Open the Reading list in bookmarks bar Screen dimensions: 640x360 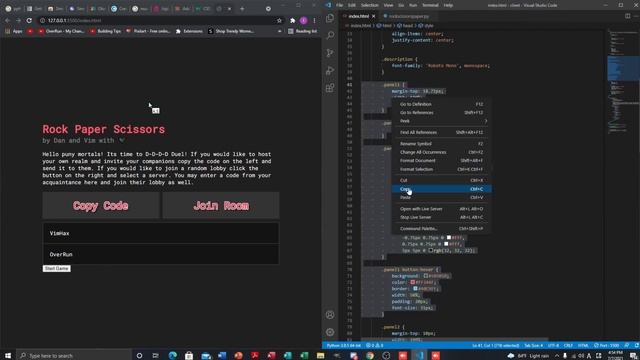tap(302, 31)
